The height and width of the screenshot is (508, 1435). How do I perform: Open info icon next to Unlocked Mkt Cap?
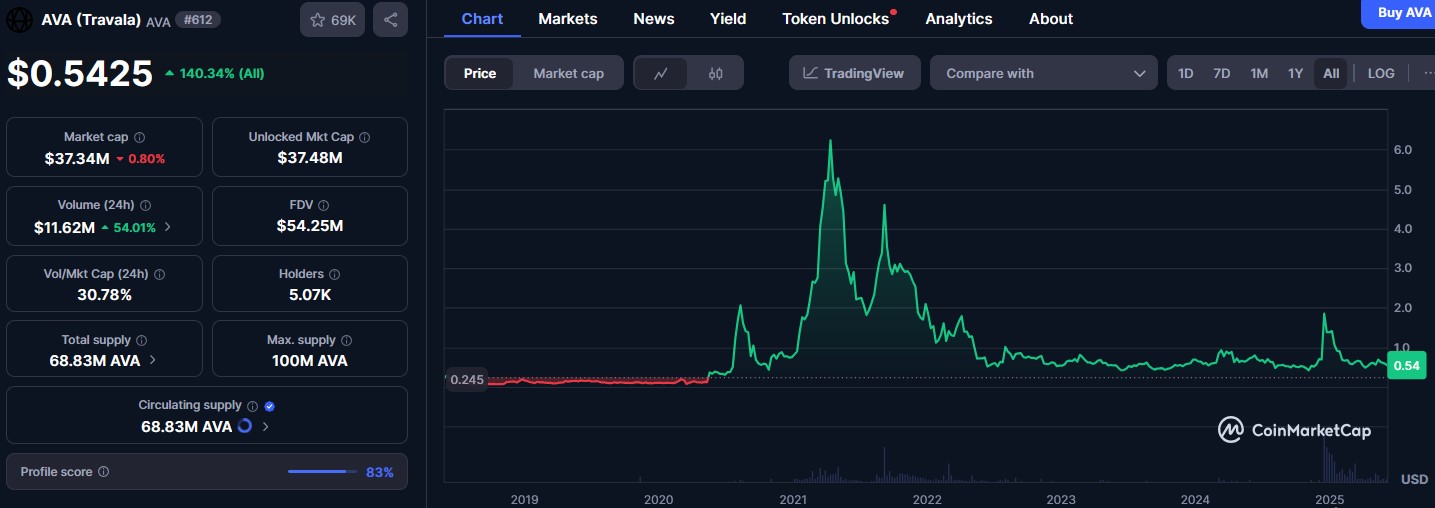[x=364, y=137]
